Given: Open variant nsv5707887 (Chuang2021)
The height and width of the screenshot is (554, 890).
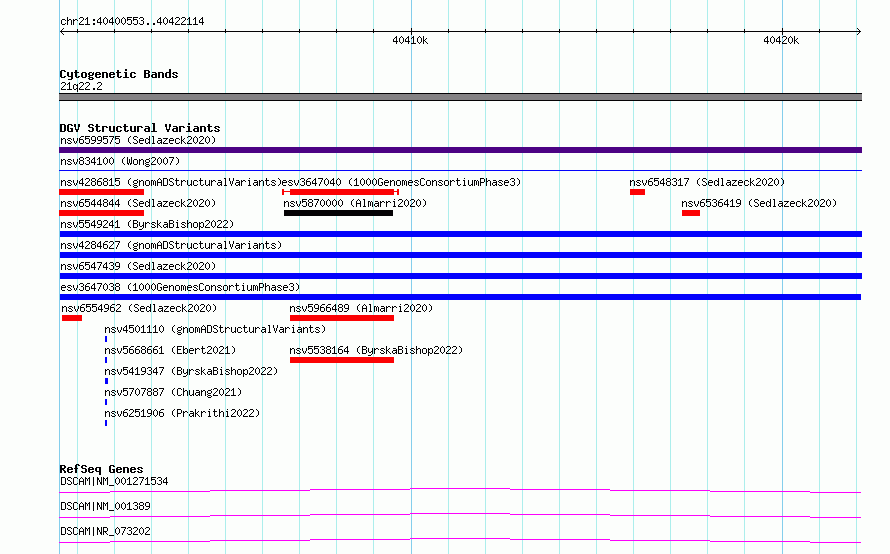Looking at the screenshot, I should coord(173,392).
